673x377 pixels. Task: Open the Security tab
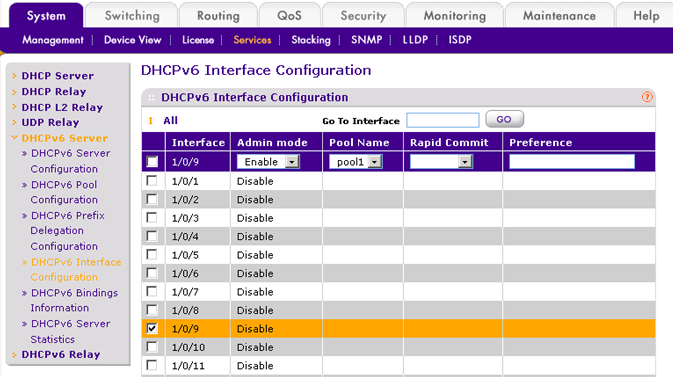[363, 16]
